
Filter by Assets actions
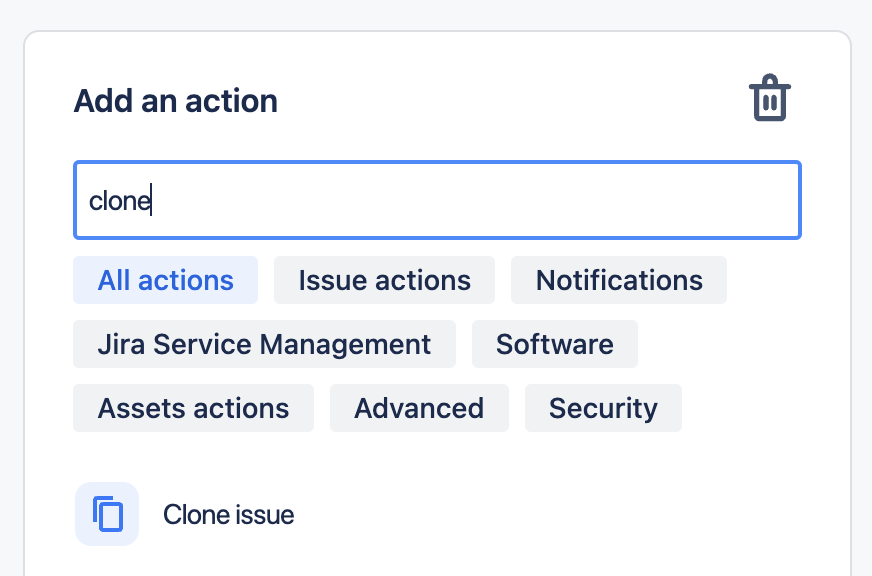[193, 408]
